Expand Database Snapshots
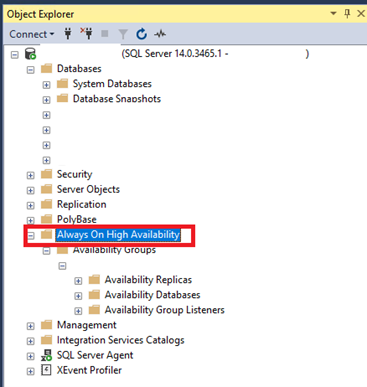 46,100
